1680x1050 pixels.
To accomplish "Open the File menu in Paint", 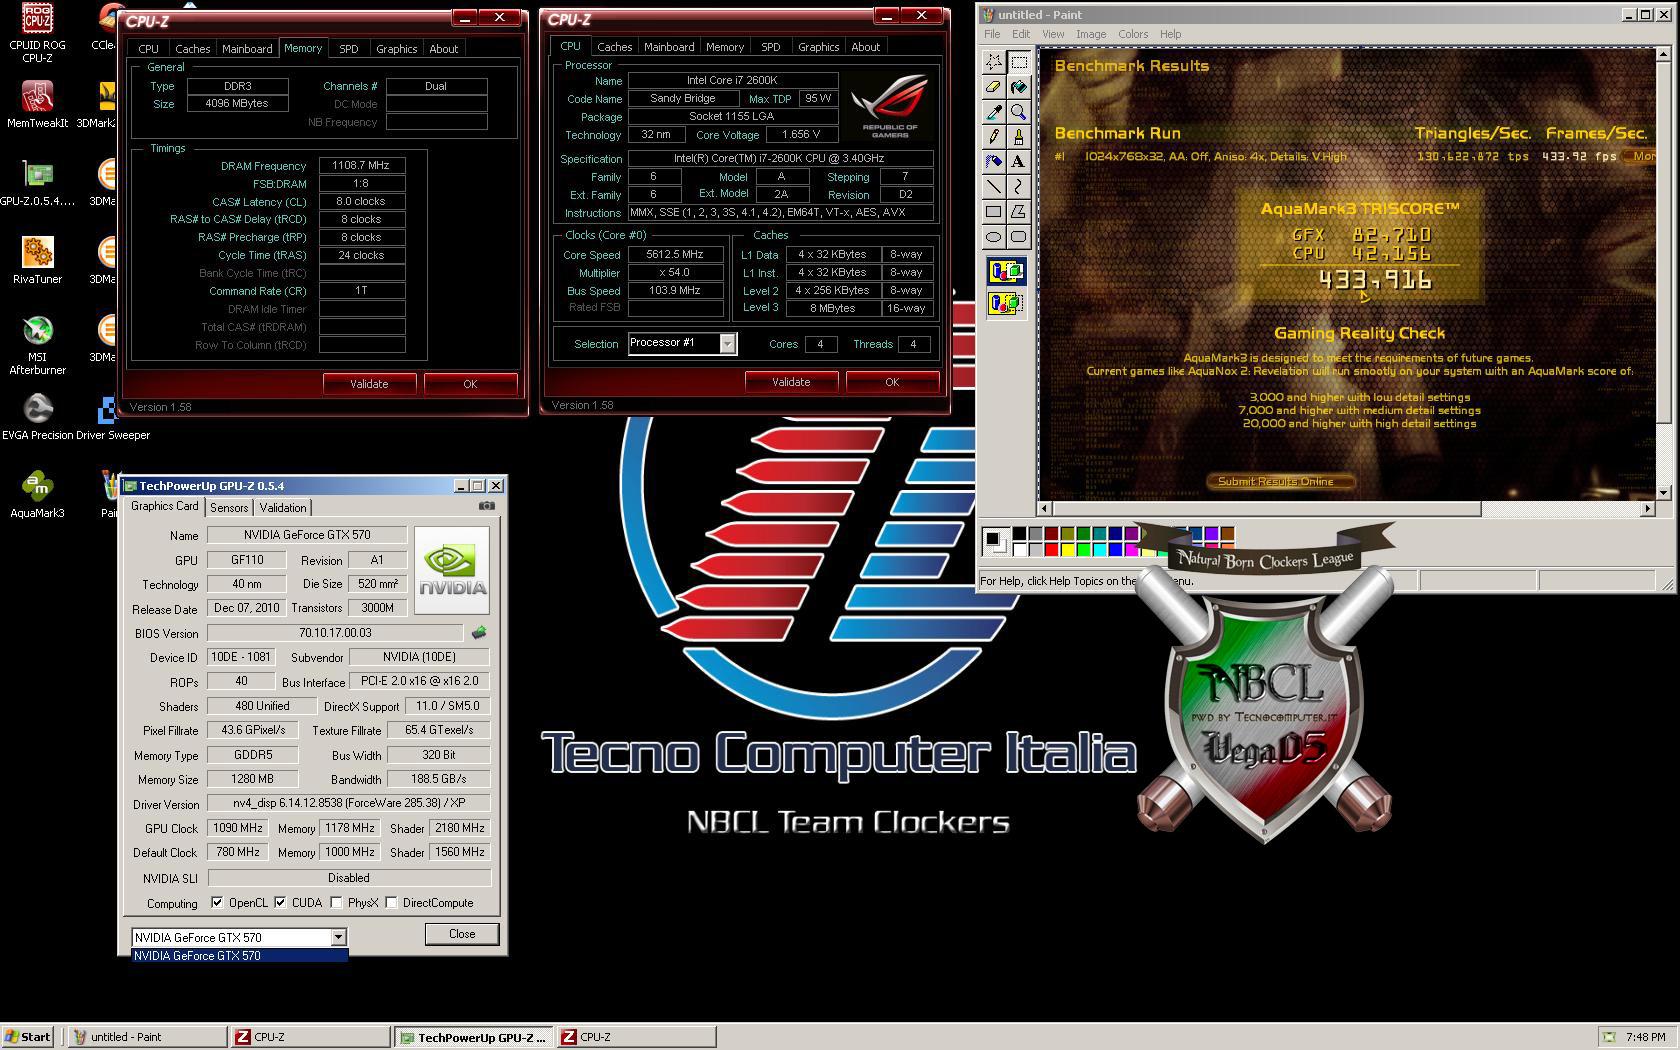I will [992, 34].
